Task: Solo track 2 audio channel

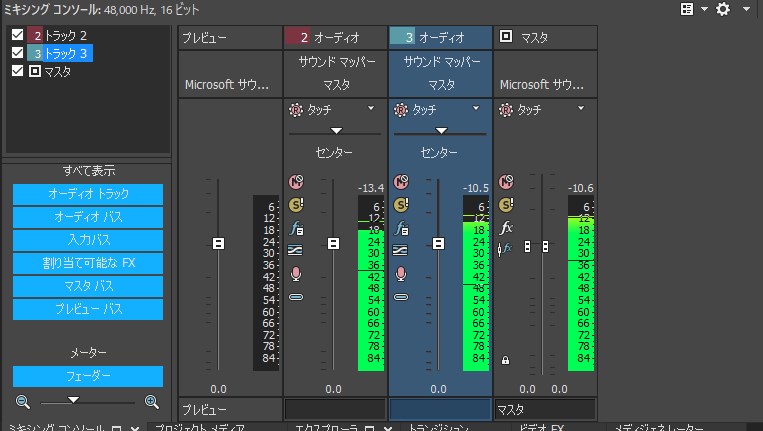Action: pos(296,205)
